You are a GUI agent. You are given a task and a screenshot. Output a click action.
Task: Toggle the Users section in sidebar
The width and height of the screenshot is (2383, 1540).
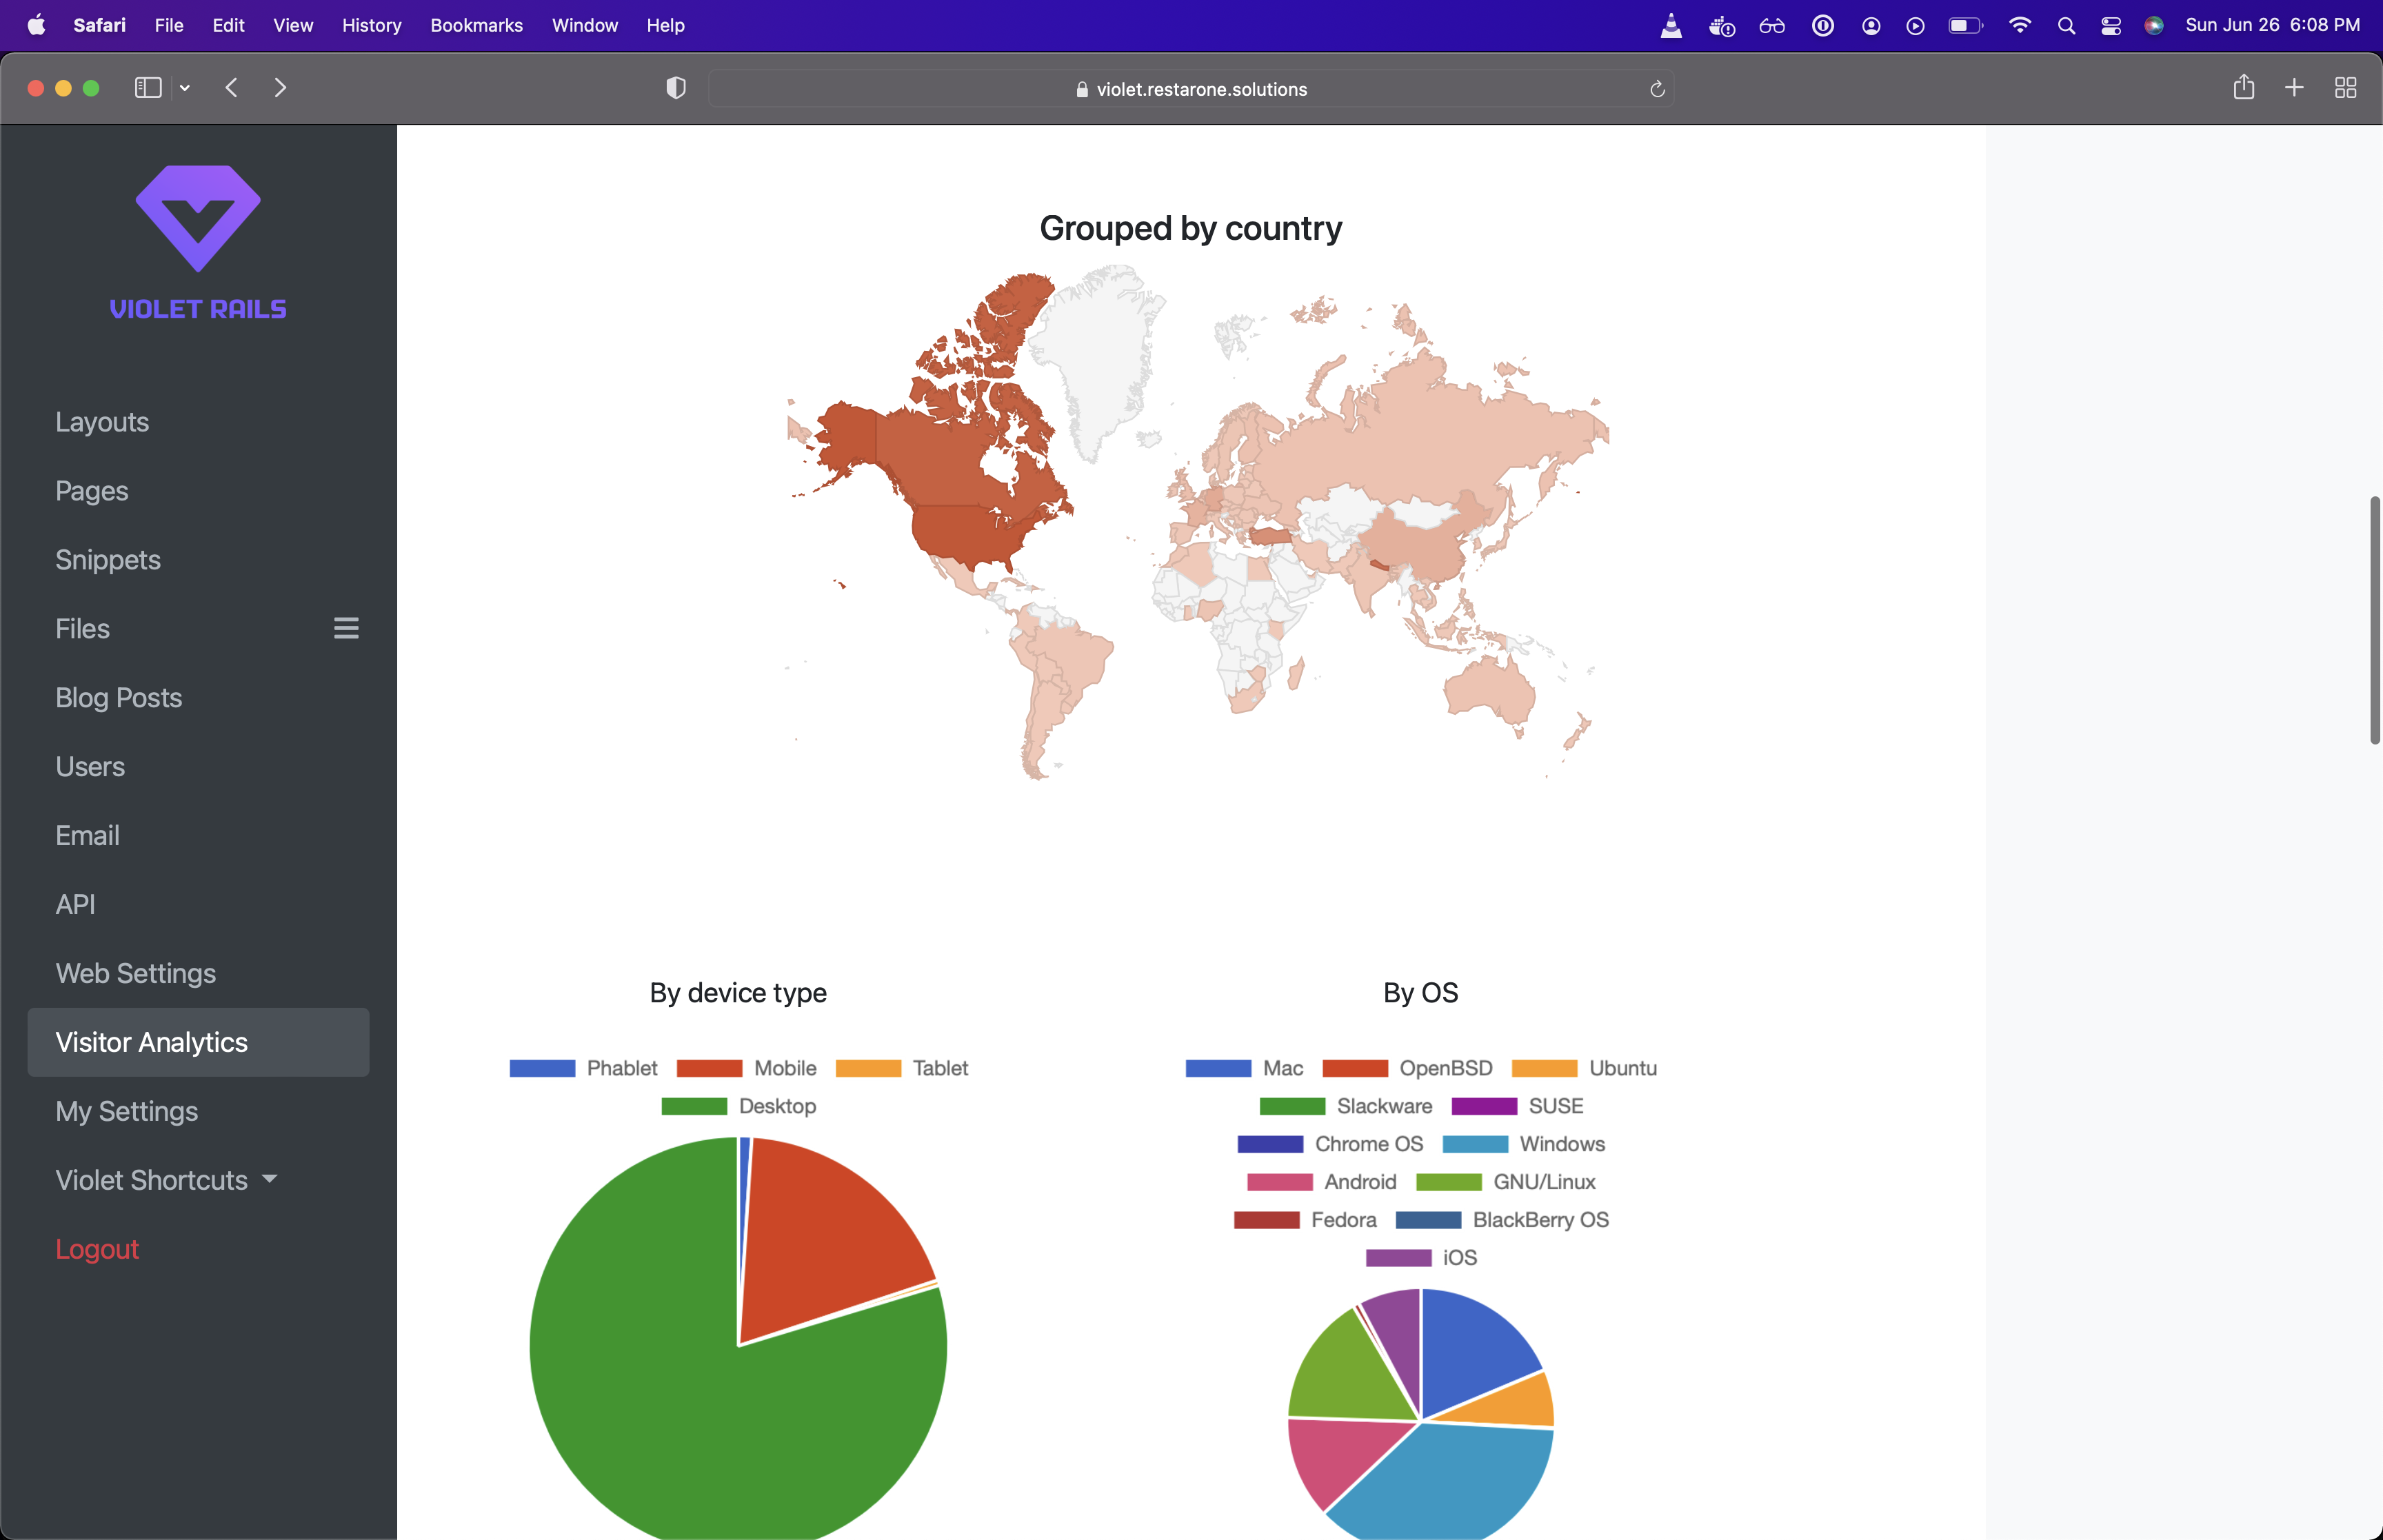(88, 766)
